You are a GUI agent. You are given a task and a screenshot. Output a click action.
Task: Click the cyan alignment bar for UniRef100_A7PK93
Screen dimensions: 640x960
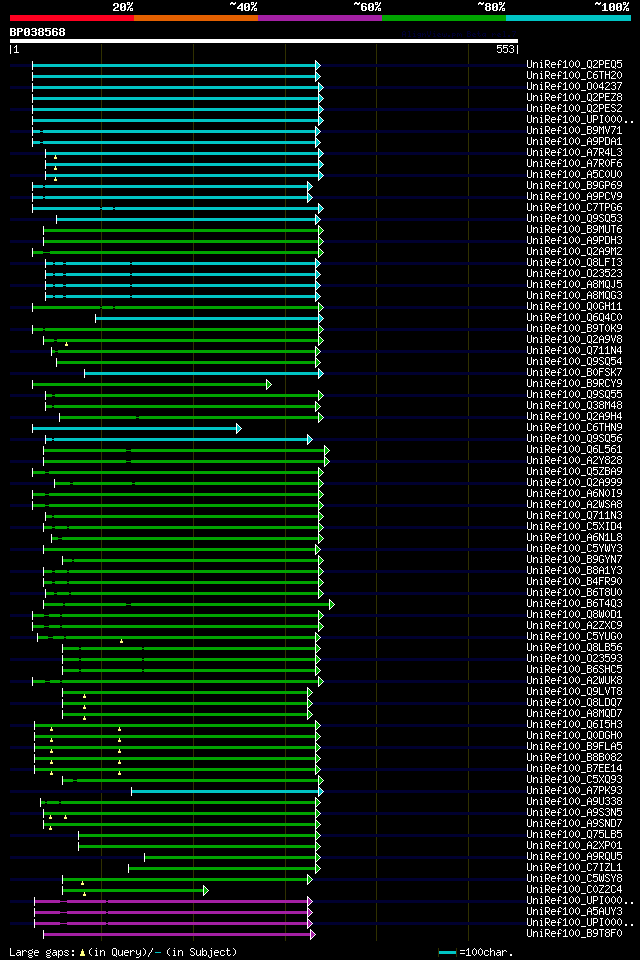[225, 792]
